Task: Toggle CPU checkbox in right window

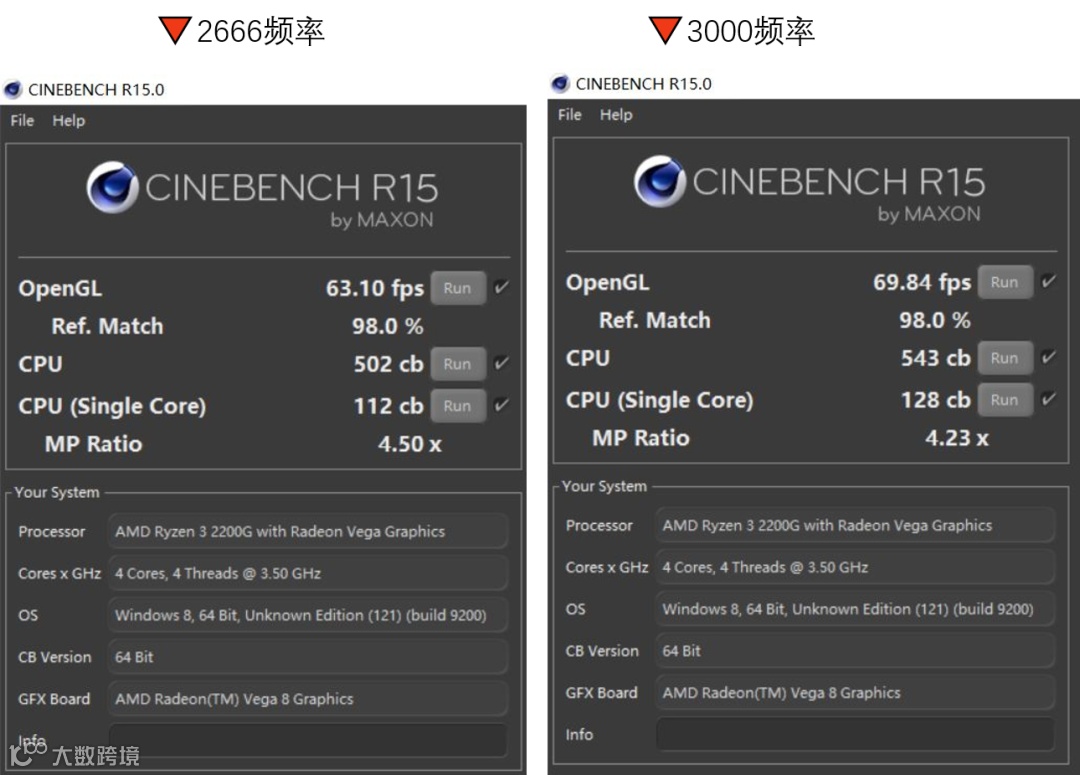Action: tap(1049, 356)
